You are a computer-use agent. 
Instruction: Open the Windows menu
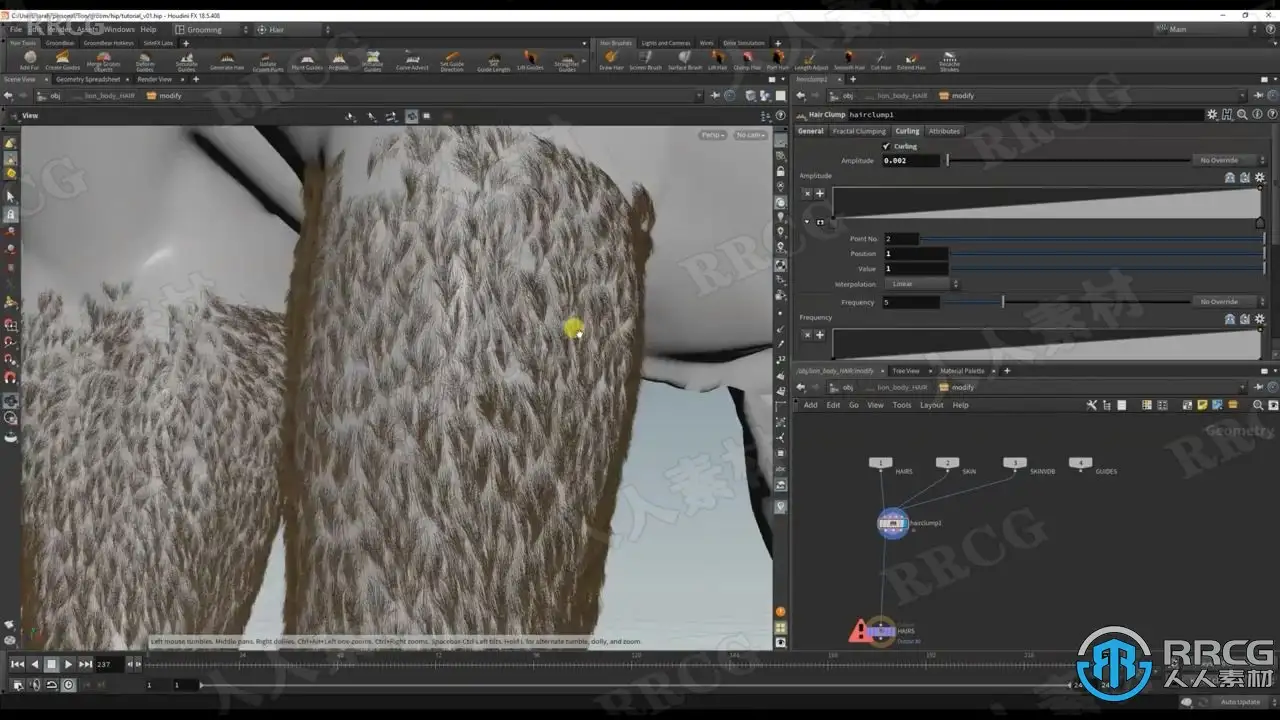click(x=118, y=30)
